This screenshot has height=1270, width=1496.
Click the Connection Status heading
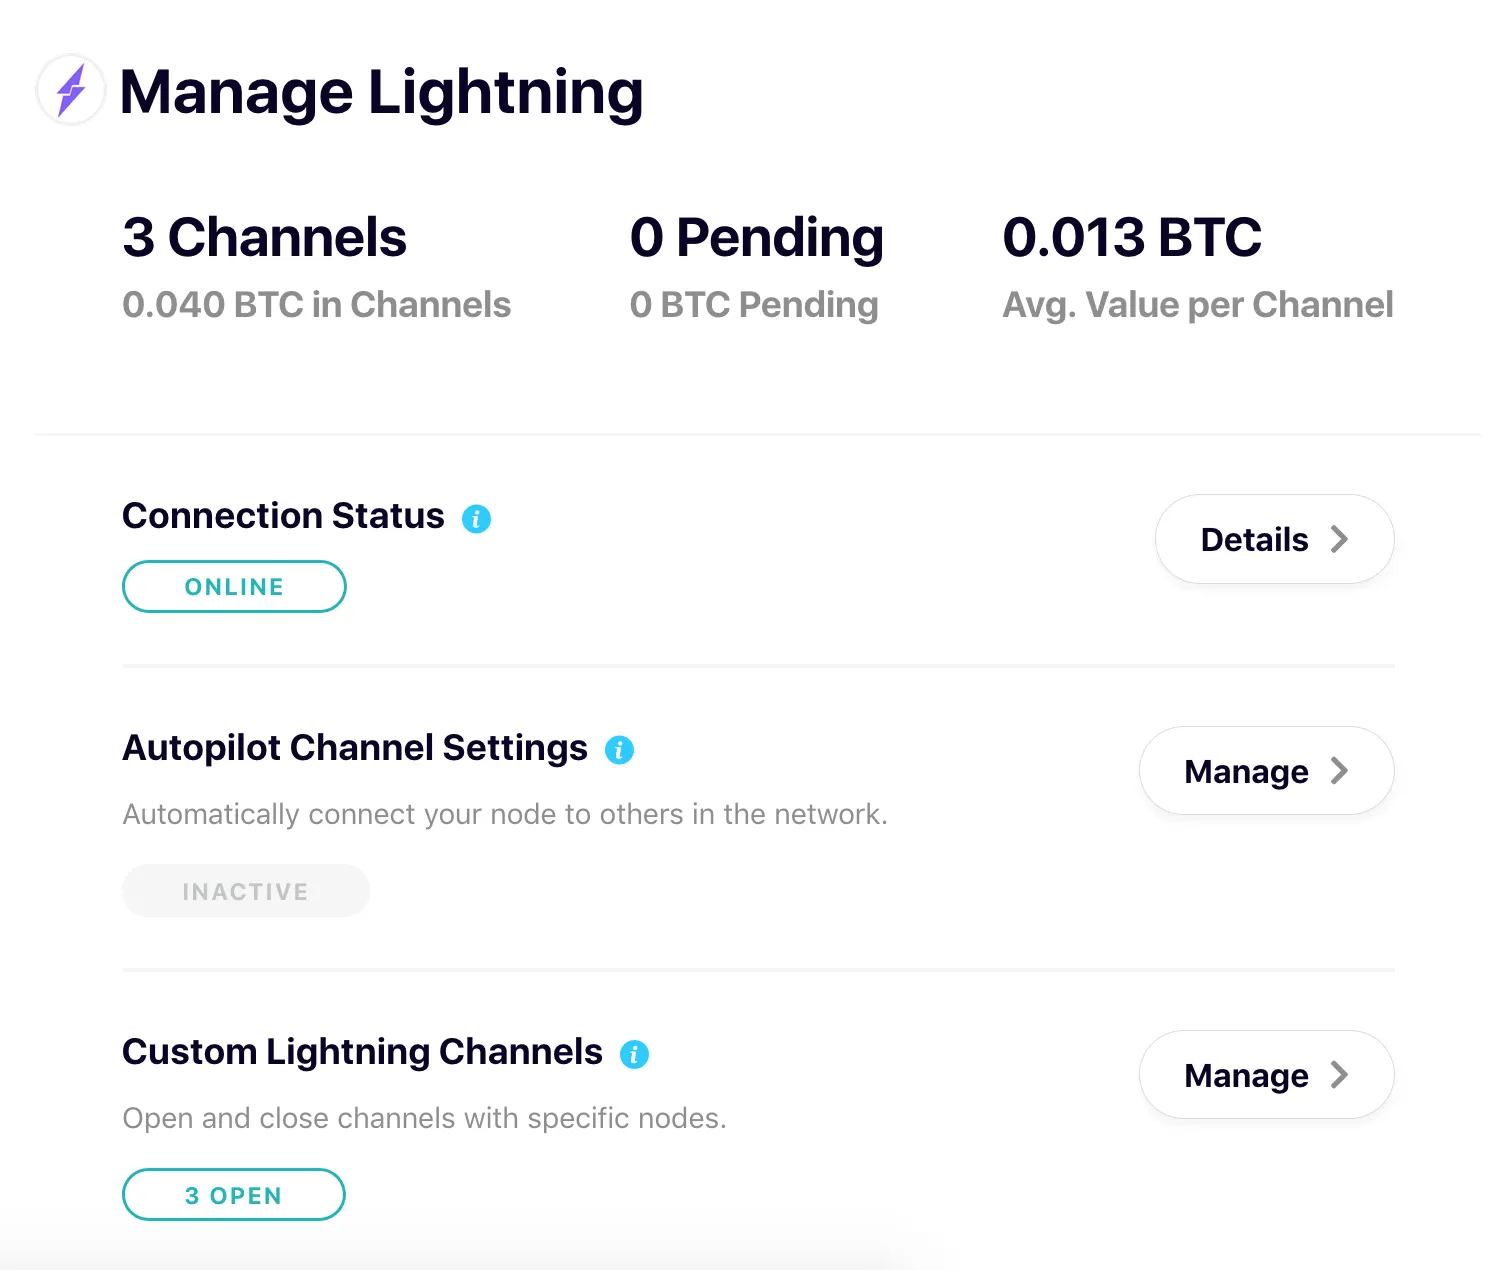[x=283, y=516]
